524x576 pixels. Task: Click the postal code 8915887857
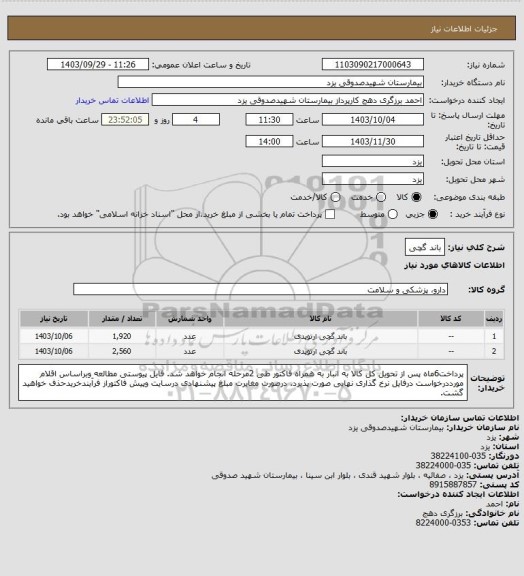[x=453, y=485]
